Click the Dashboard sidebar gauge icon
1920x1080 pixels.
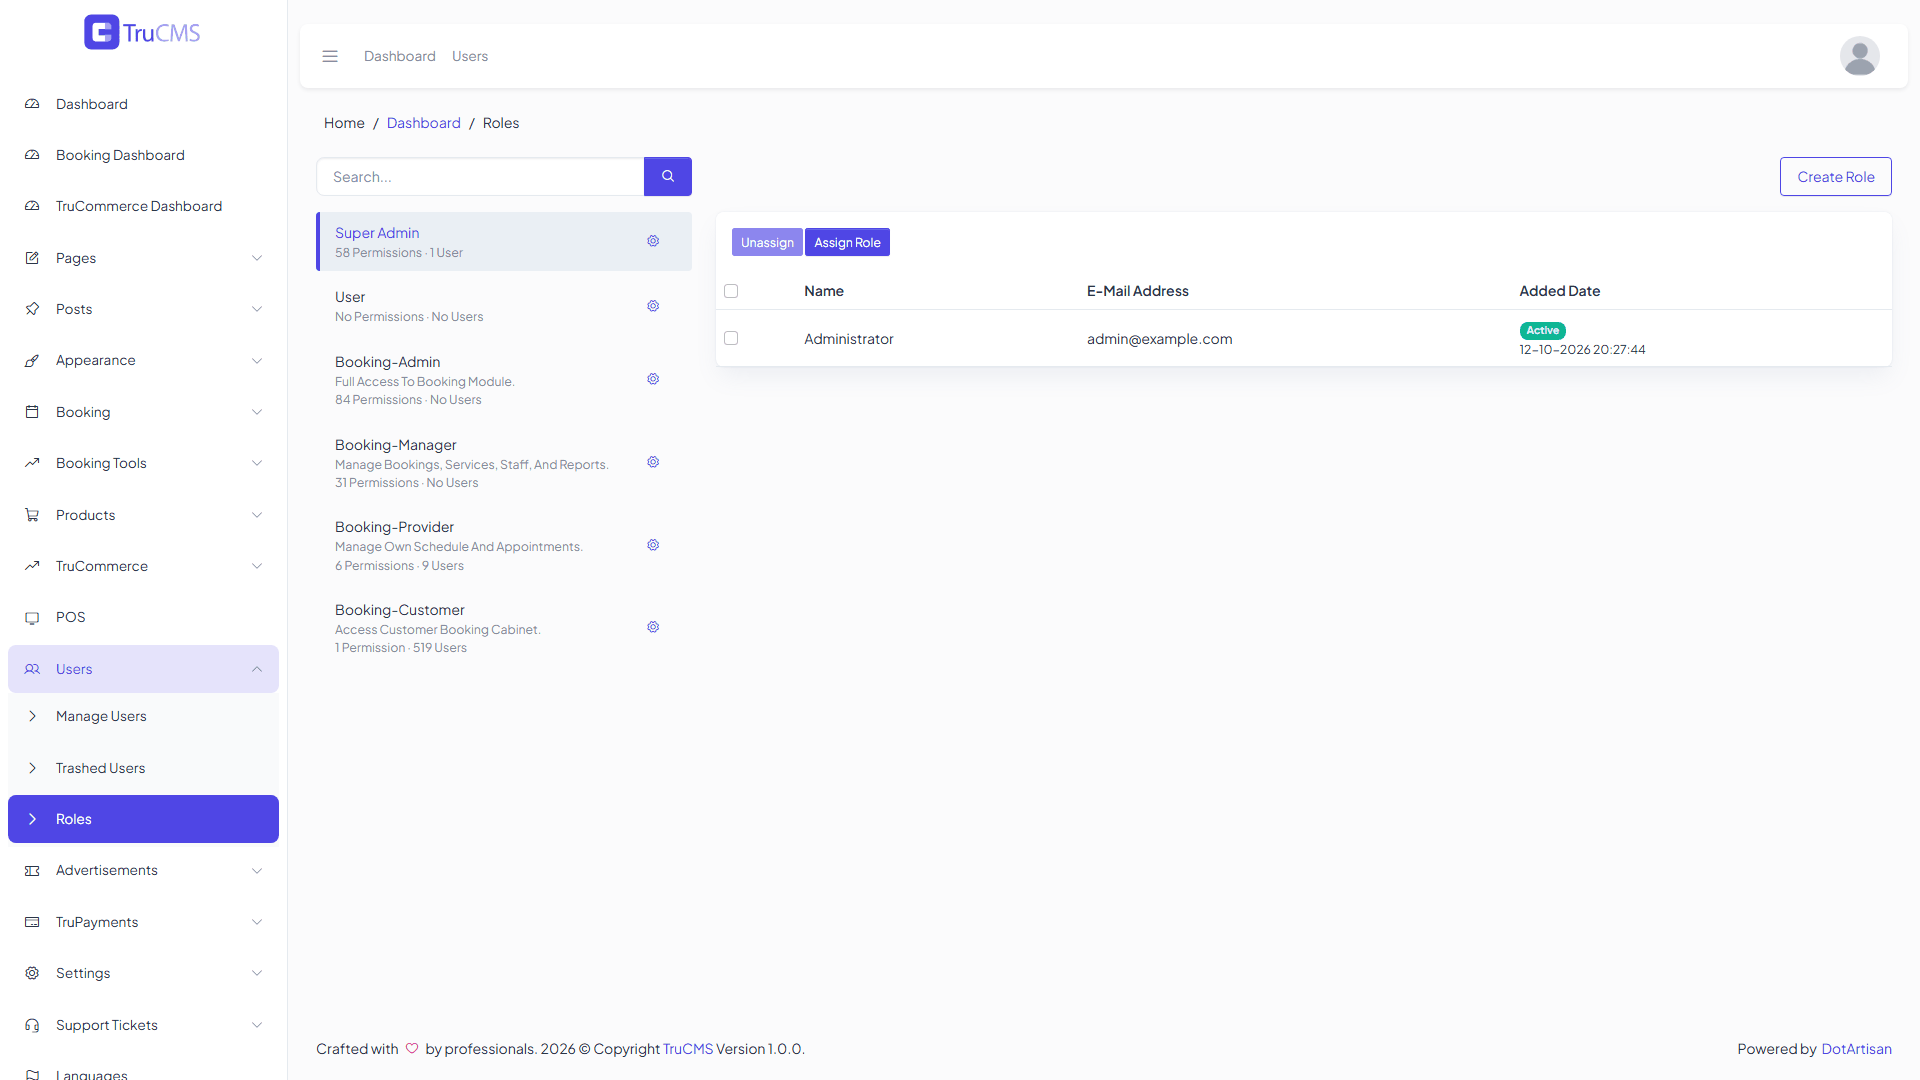tap(32, 104)
